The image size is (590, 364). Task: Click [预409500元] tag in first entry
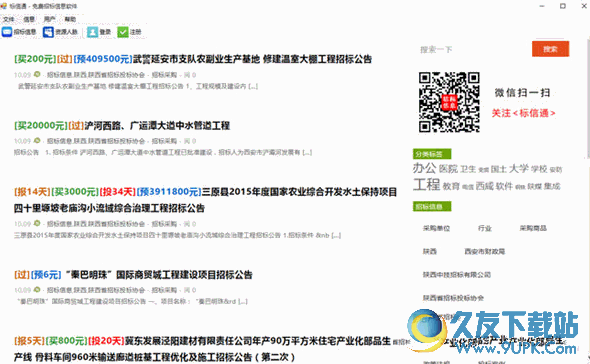[x=103, y=59]
